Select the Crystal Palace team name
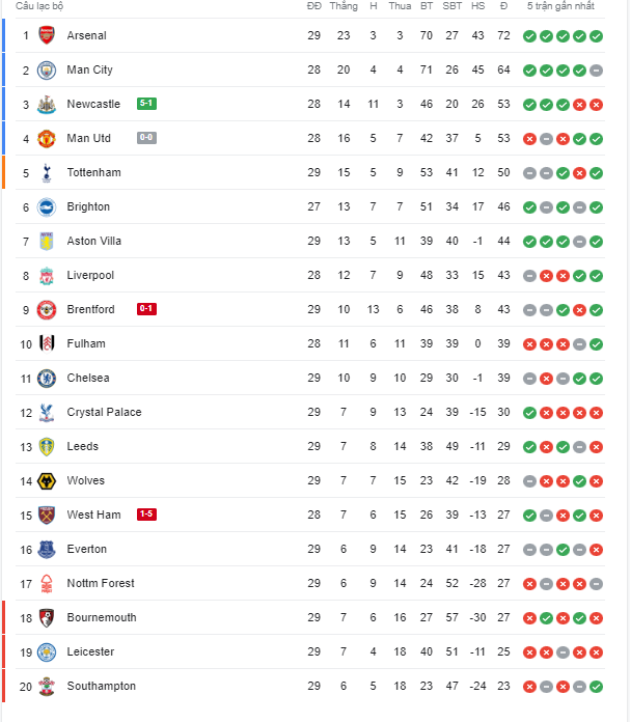The height and width of the screenshot is (722, 630). [x=104, y=412]
